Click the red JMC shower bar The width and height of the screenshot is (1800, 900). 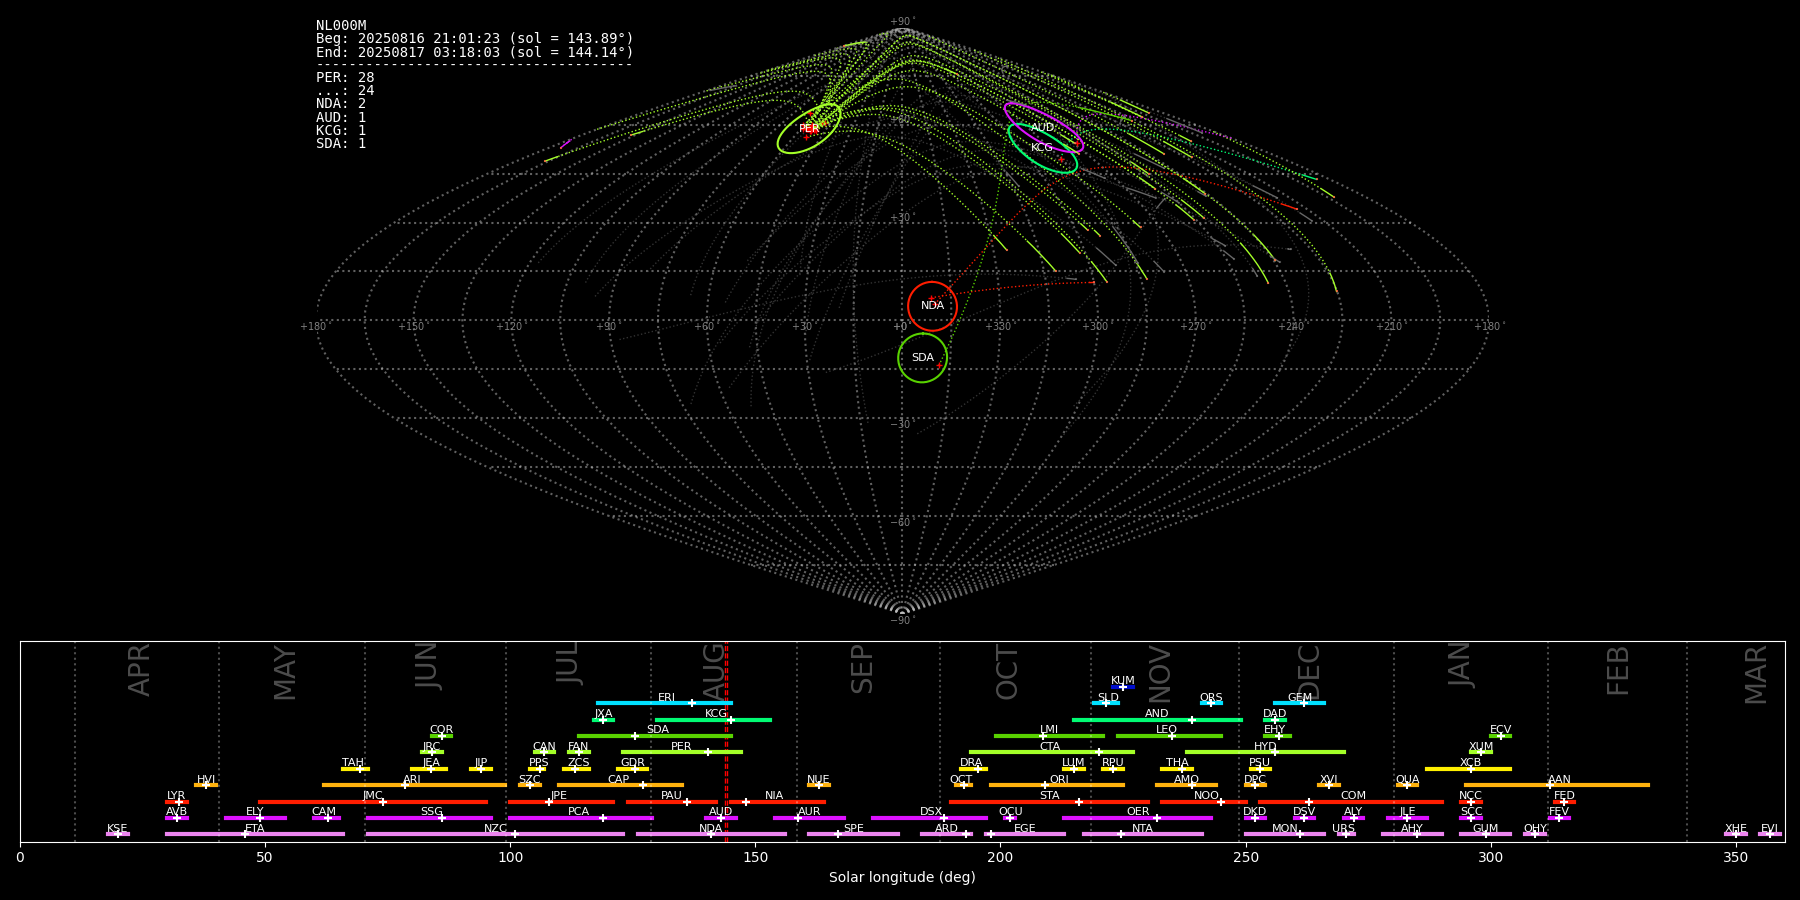(x=373, y=802)
